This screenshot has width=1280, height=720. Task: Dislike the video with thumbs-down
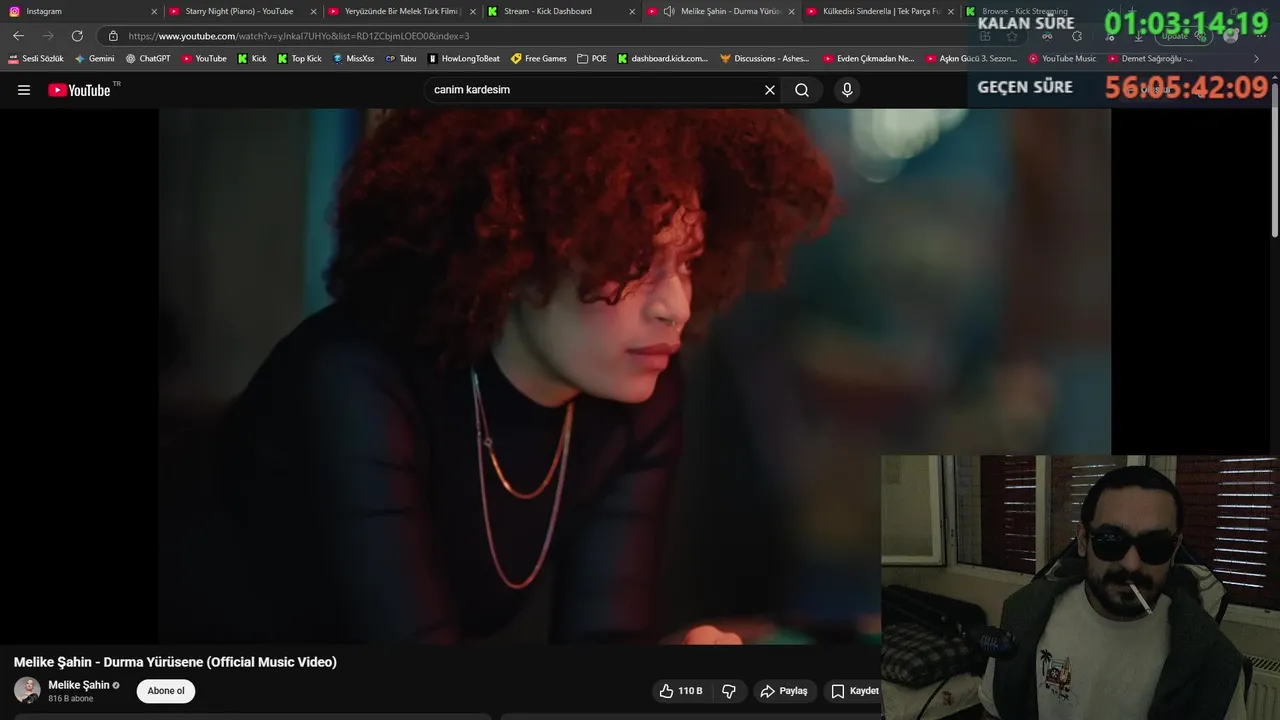(729, 691)
